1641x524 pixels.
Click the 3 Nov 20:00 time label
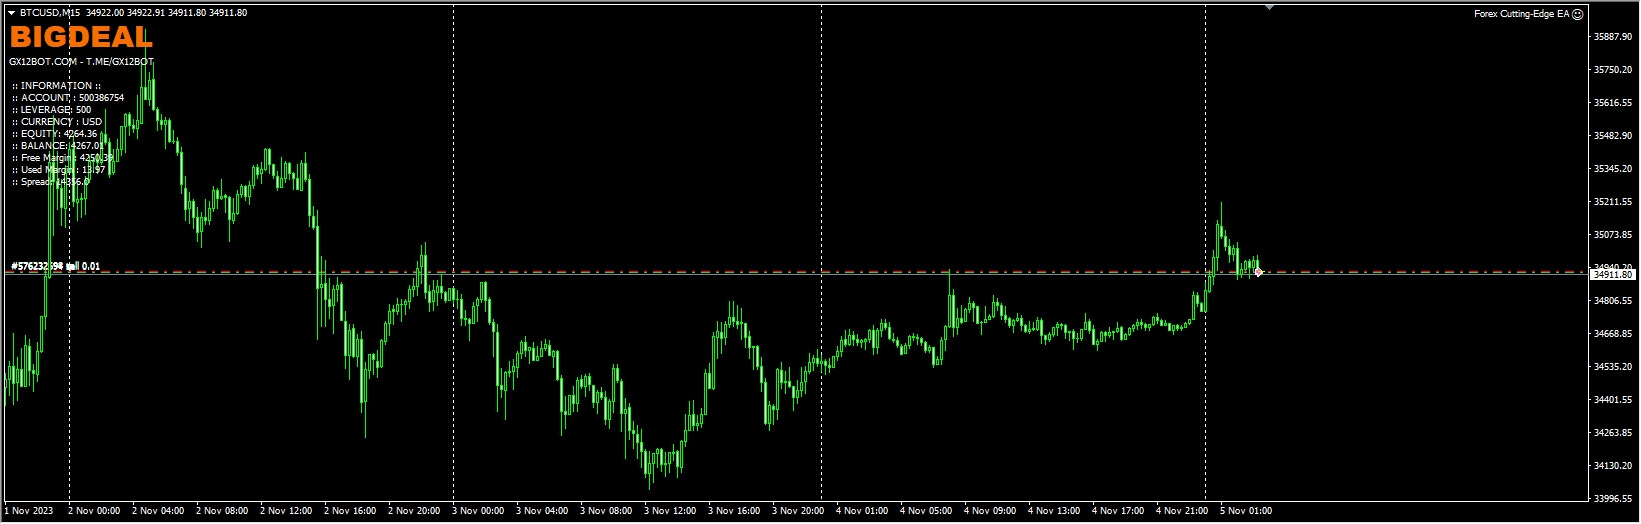point(798,511)
